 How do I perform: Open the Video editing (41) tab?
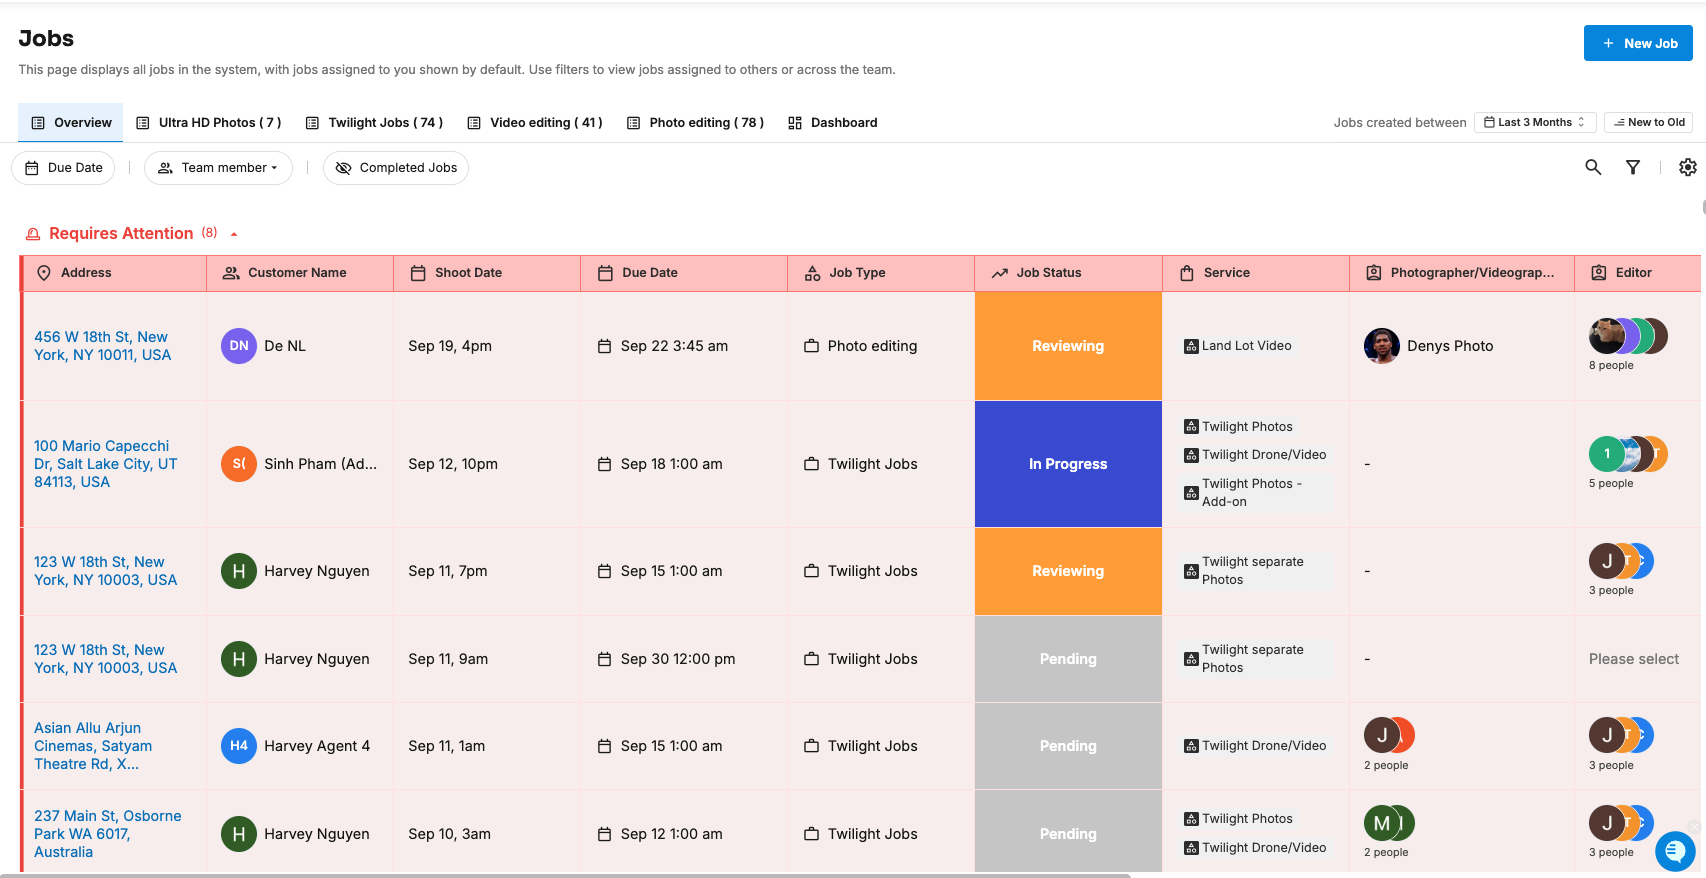point(535,123)
